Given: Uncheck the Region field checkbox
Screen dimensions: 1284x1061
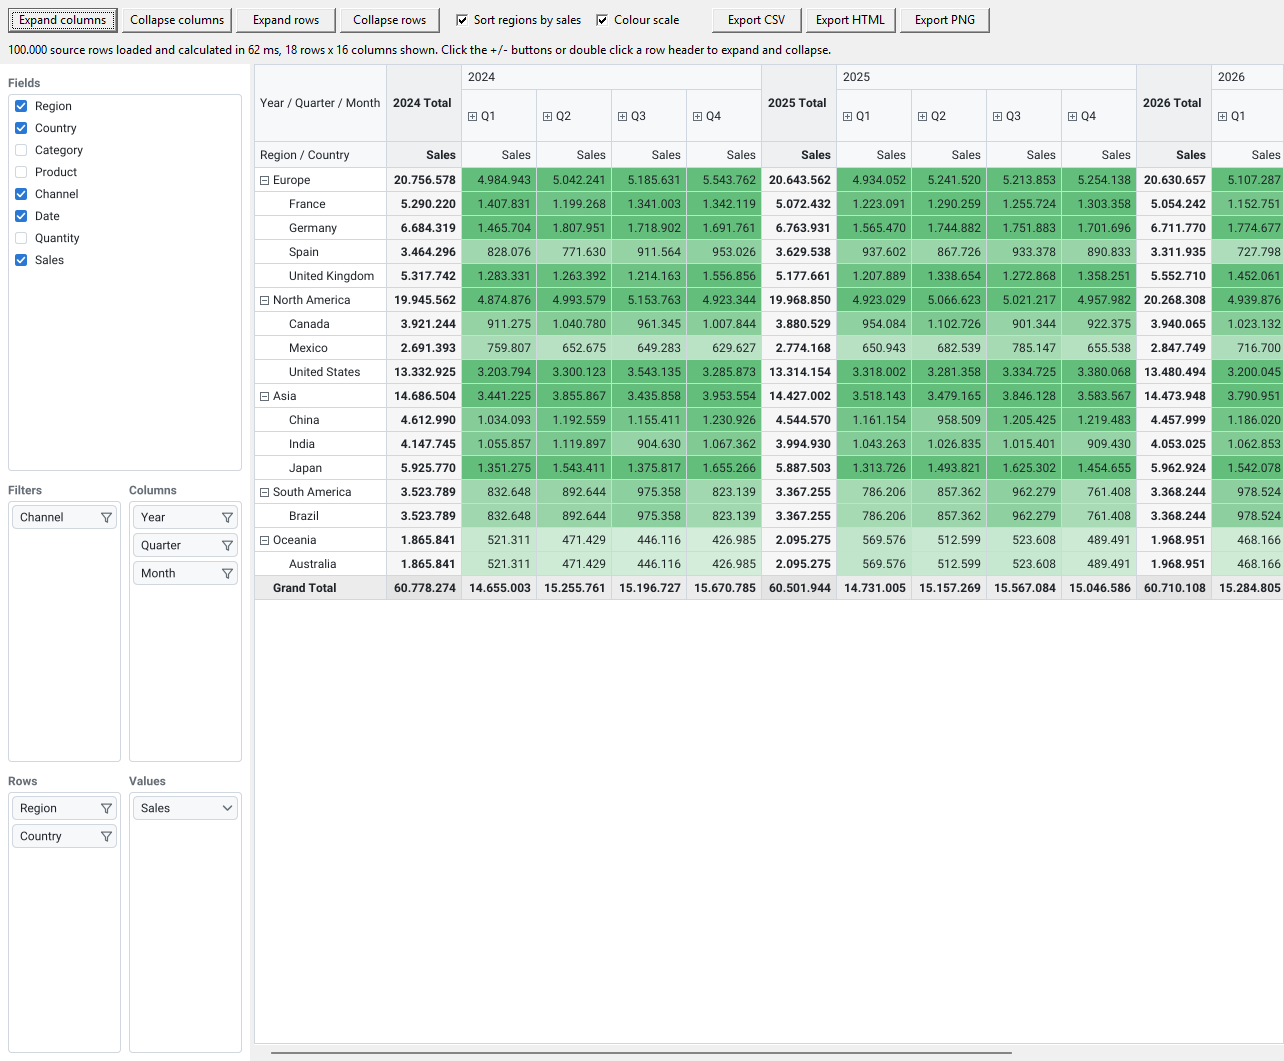Looking at the screenshot, I should [x=21, y=106].
